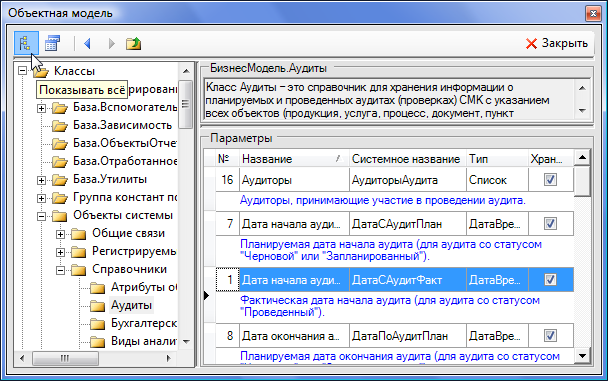Select База.ОбъектыОтче tree item label
Viewport: 608px width, 381px height.
[x=125, y=143]
